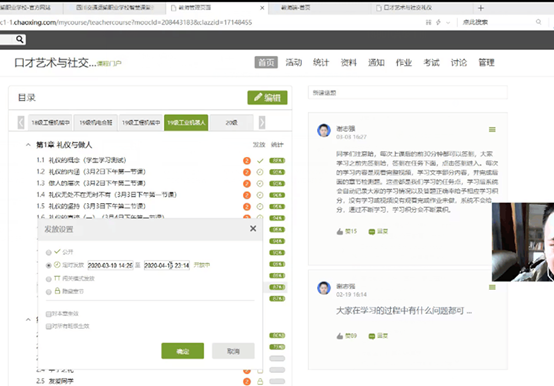This screenshot has width=554, height=386.
Task: Select the 18级工程机械中 class tab
Action: click(50, 123)
